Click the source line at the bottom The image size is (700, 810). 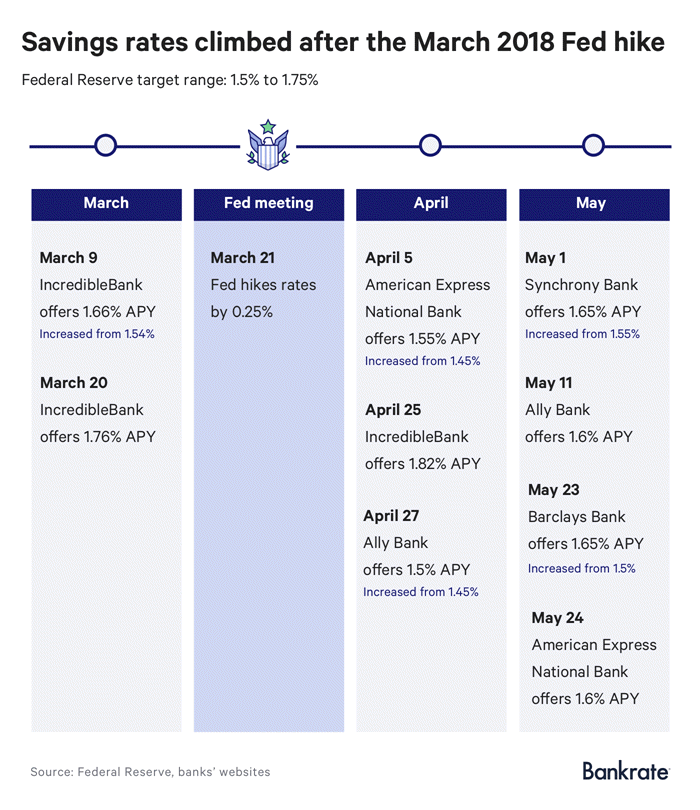150,772
